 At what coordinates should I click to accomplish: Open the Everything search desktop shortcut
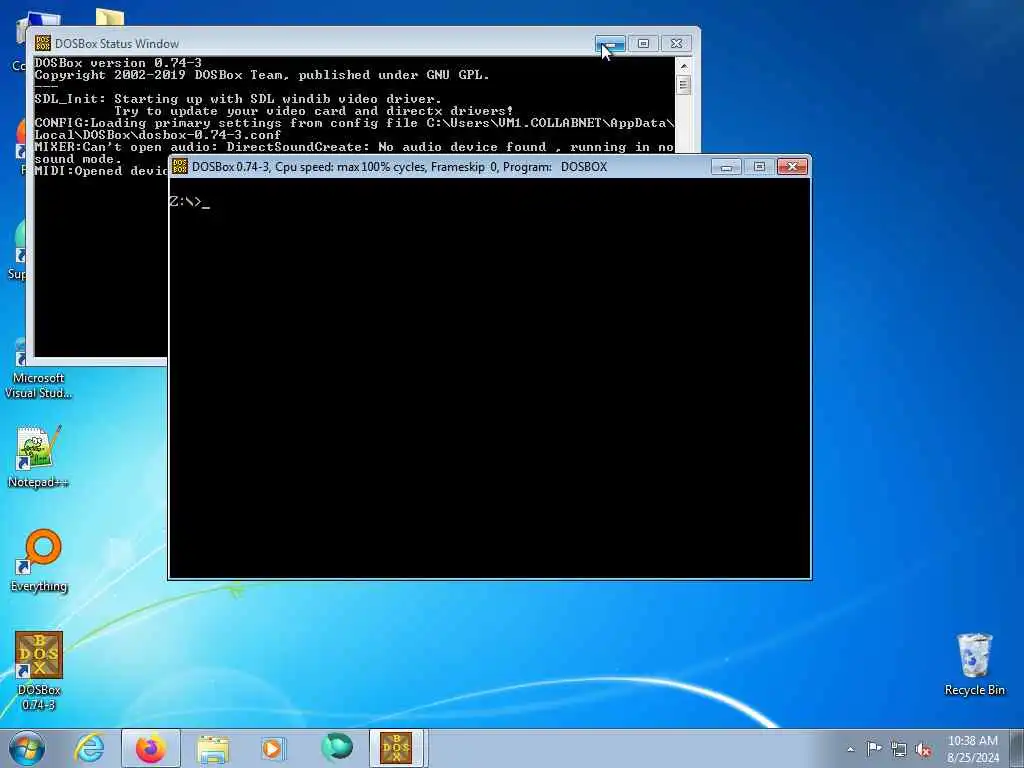pyautogui.click(x=39, y=560)
